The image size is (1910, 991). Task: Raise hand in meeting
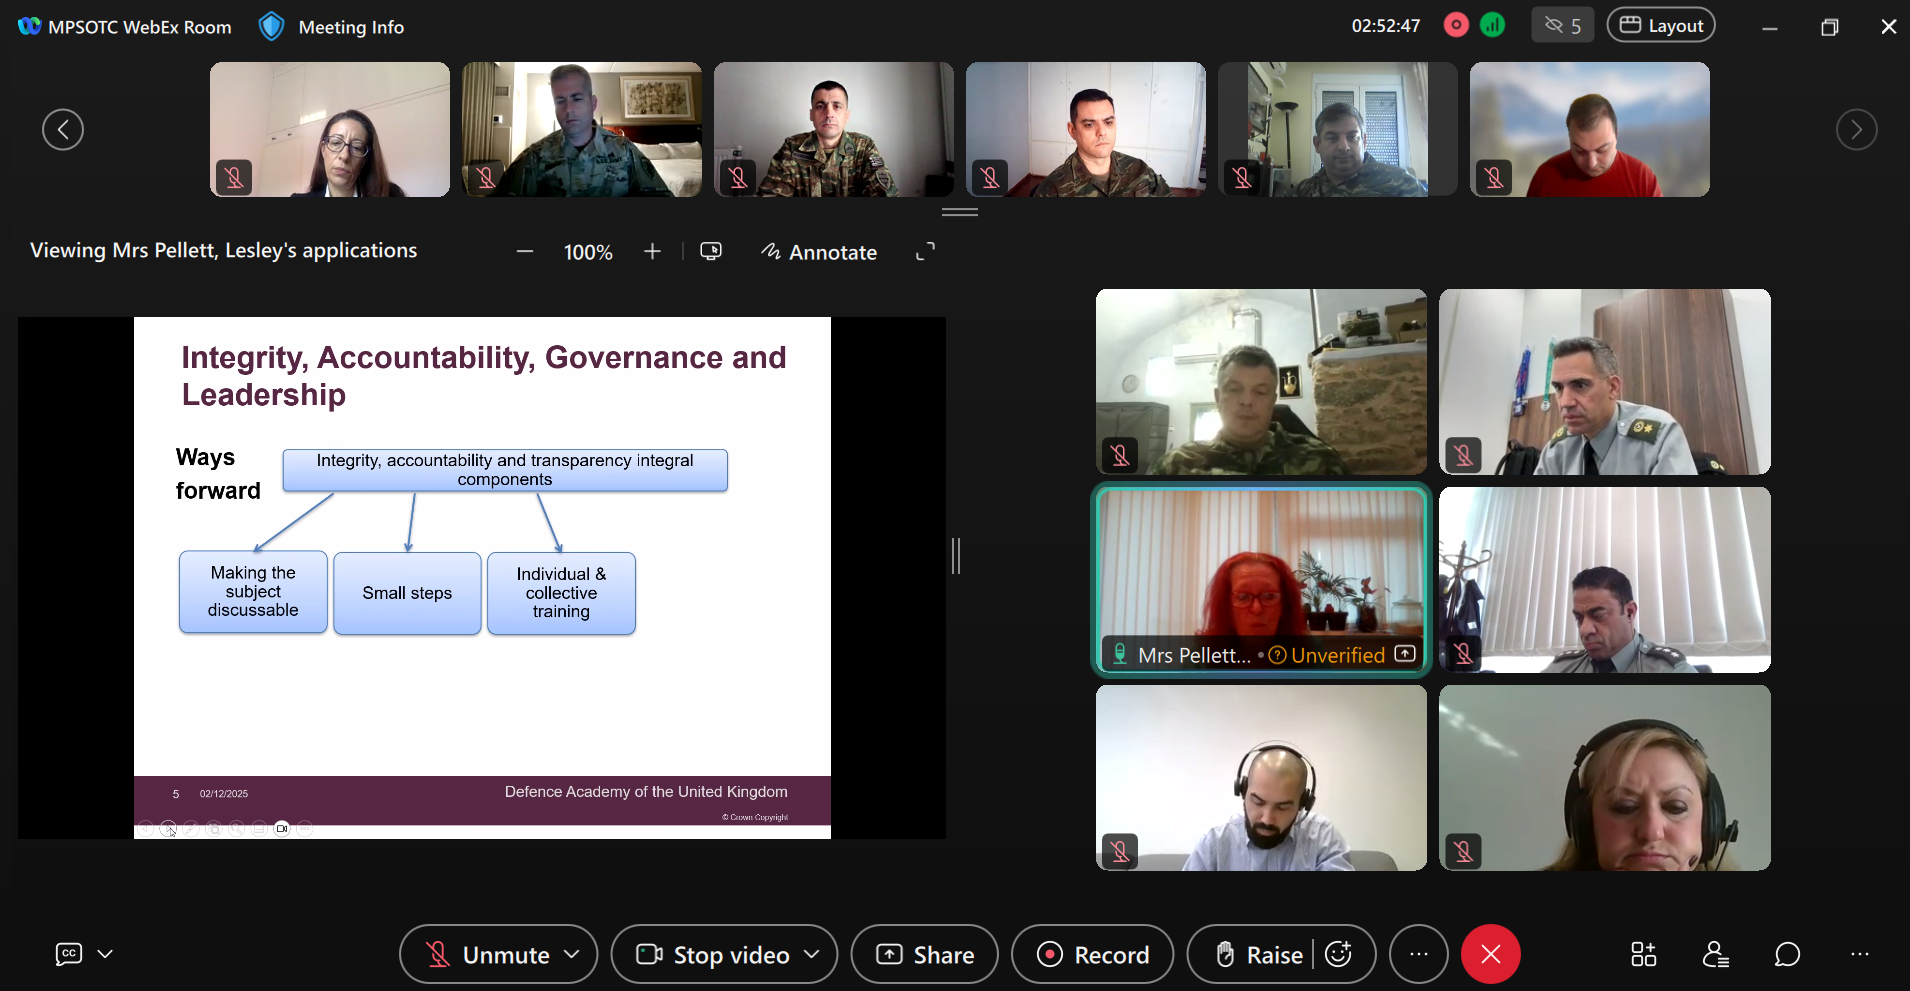[x=1259, y=955]
